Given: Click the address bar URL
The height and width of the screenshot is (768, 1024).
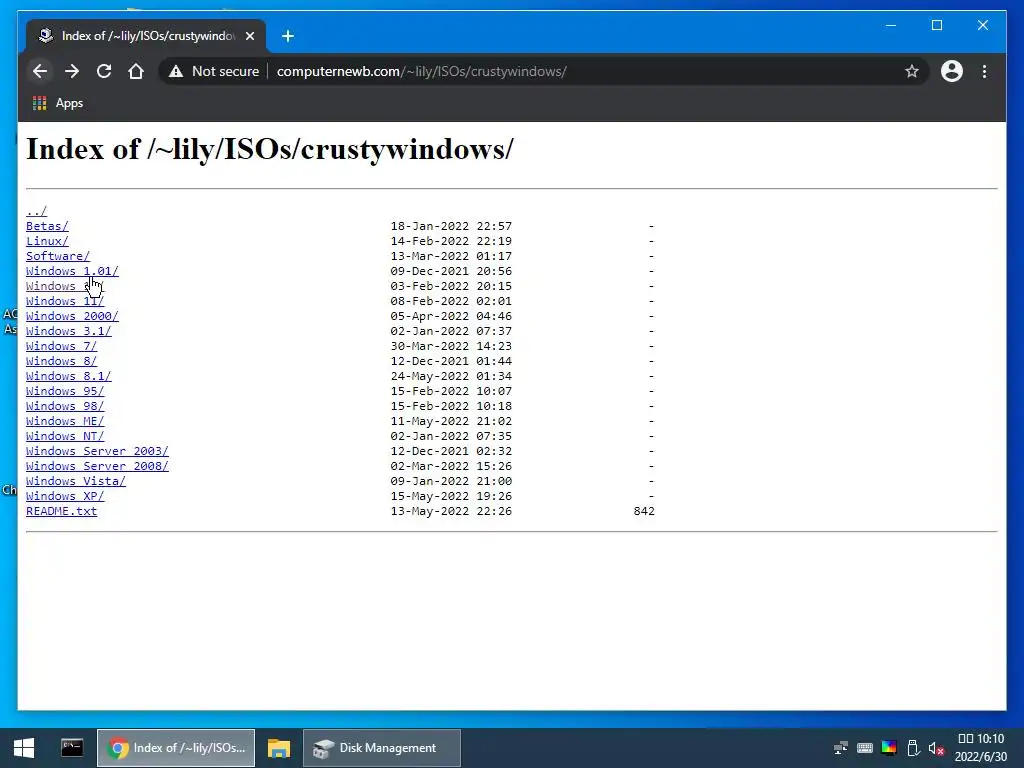Looking at the screenshot, I should [421, 71].
